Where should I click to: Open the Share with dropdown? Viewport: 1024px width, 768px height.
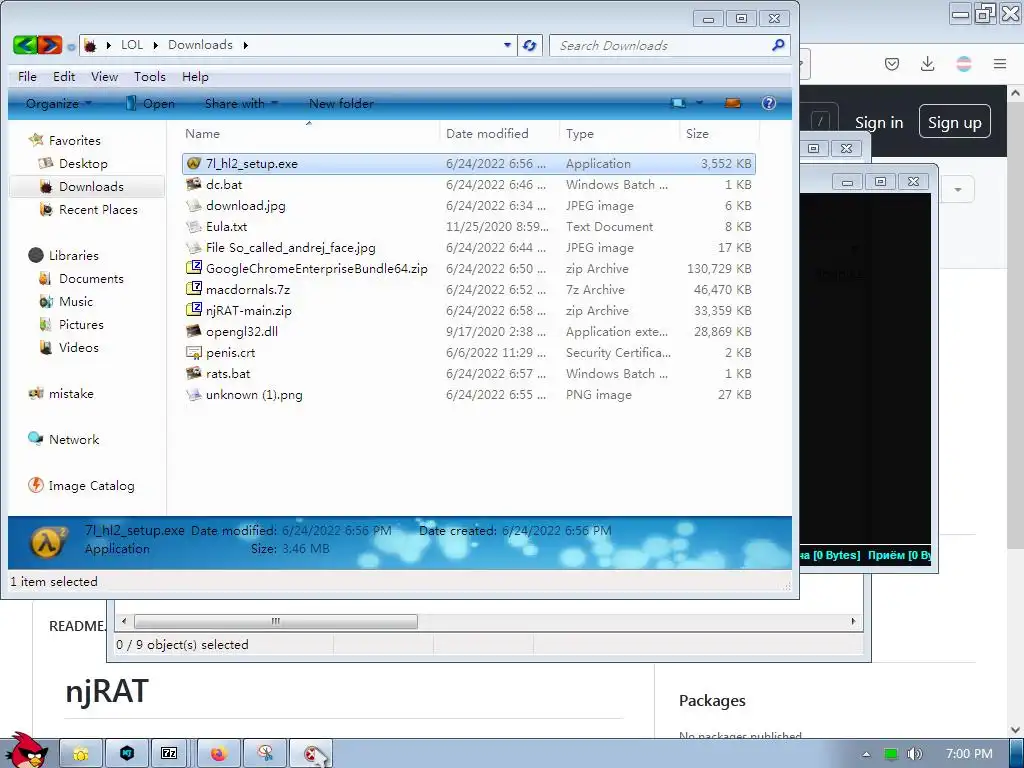pyautogui.click(x=241, y=103)
